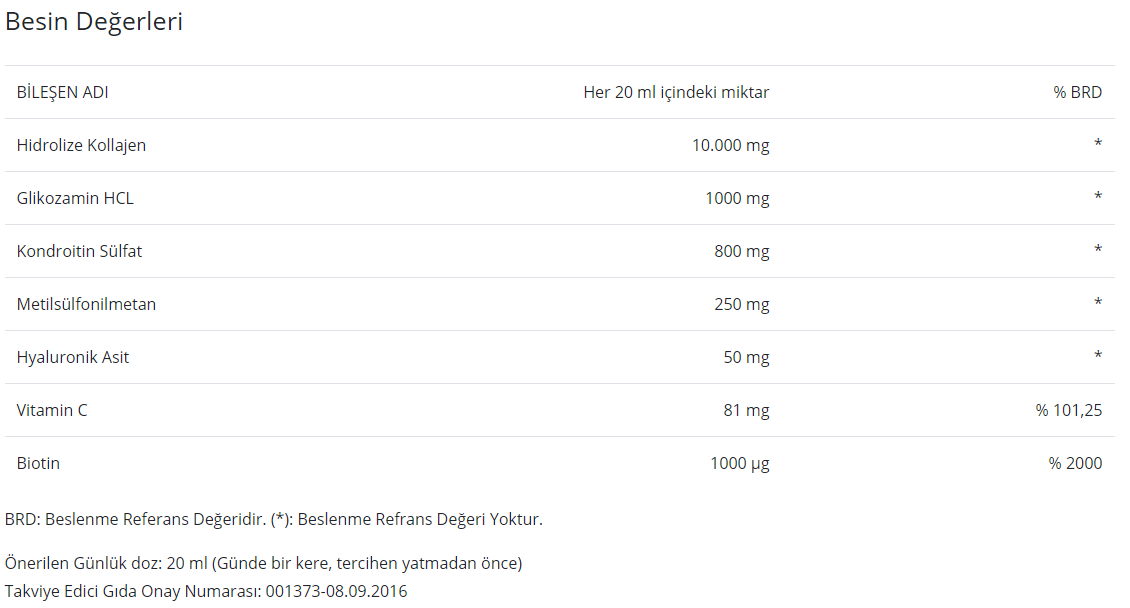Screen dimensions: 1130x608
Task: Click the Kondroitin Sülfat ingredient name
Action: tap(79, 251)
